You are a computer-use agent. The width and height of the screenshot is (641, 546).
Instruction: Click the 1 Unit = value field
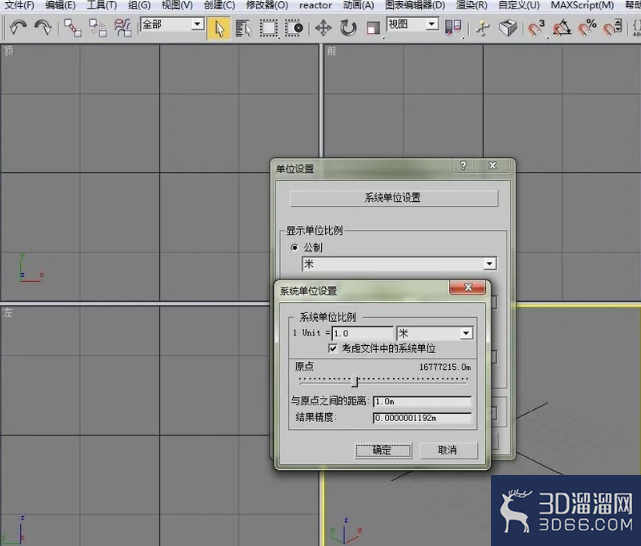pos(363,333)
